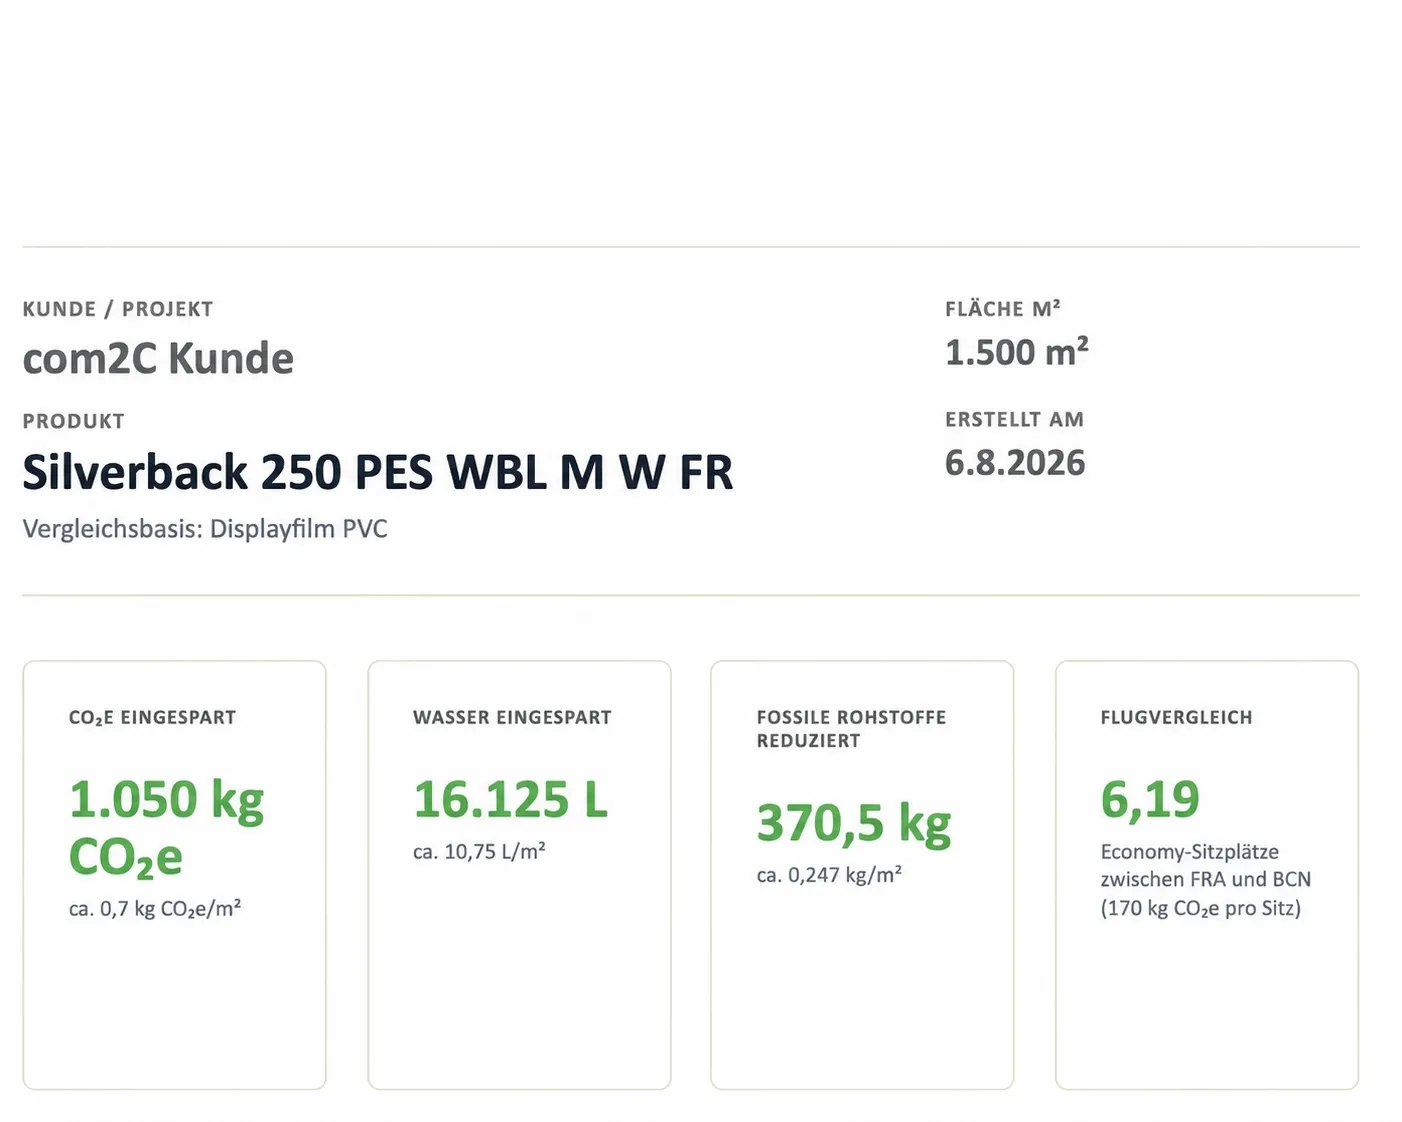
Task: Select the '16.125 L' value
Action: (510, 800)
